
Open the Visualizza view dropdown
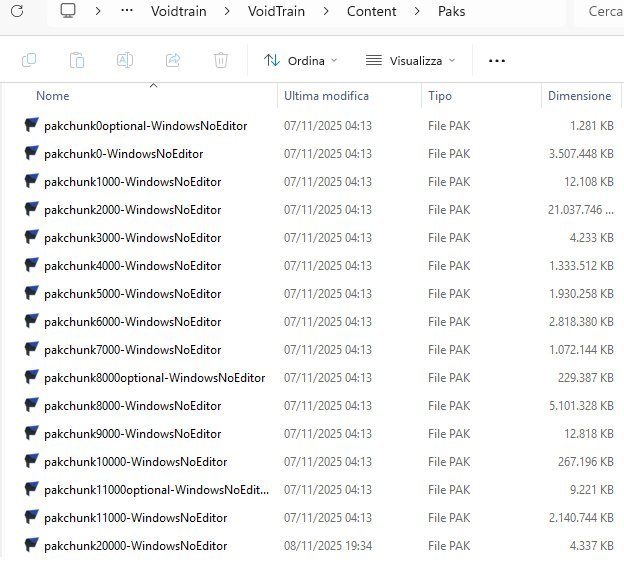[410, 61]
